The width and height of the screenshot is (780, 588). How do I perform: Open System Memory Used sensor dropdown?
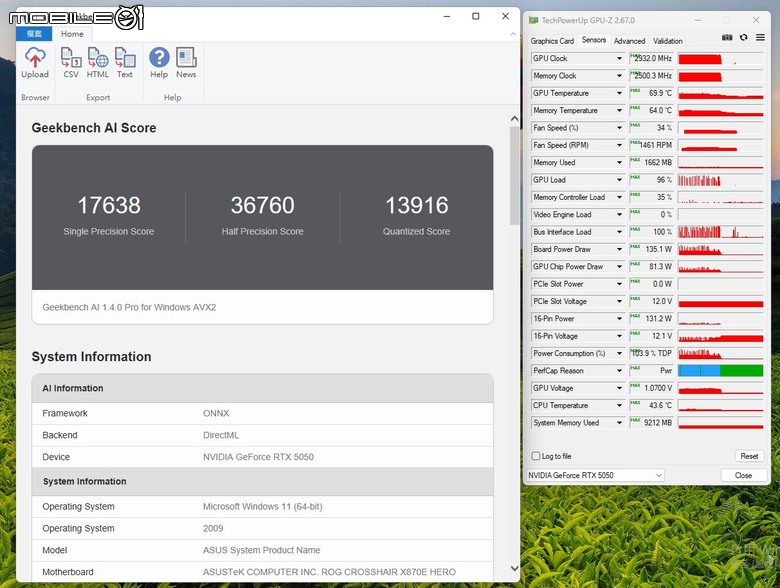(x=619, y=423)
